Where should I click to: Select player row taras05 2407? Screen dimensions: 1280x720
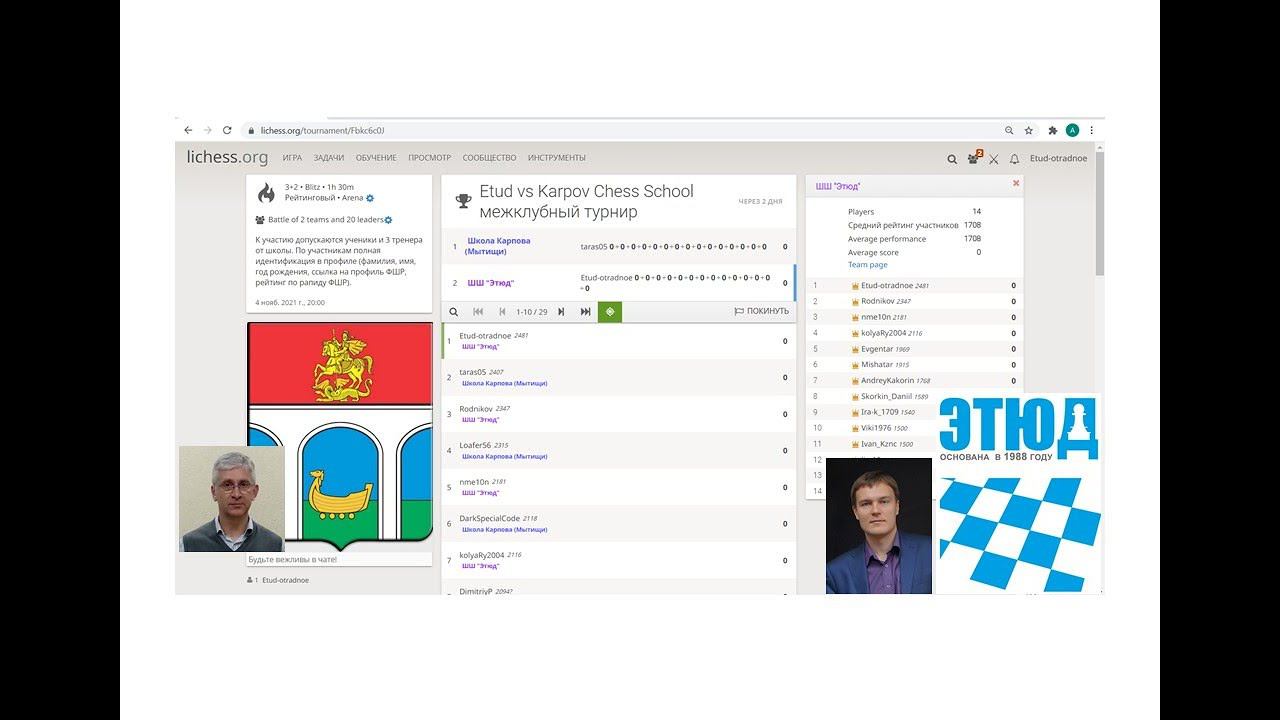pos(618,377)
